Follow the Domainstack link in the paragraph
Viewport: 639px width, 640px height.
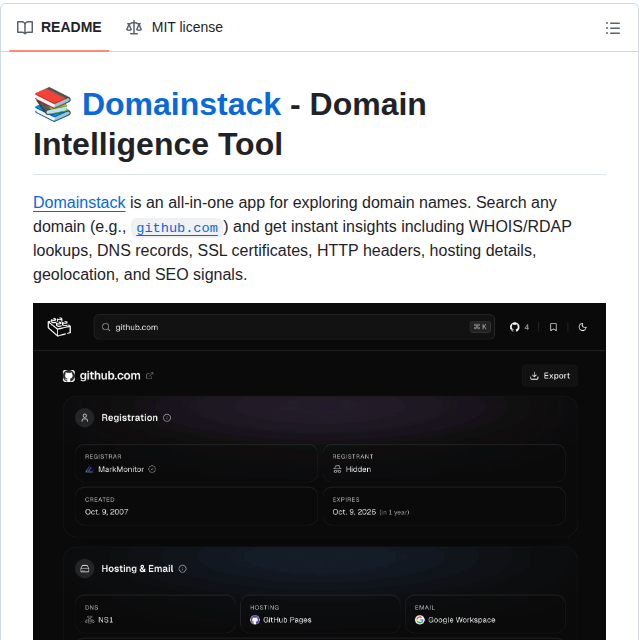click(x=79, y=202)
